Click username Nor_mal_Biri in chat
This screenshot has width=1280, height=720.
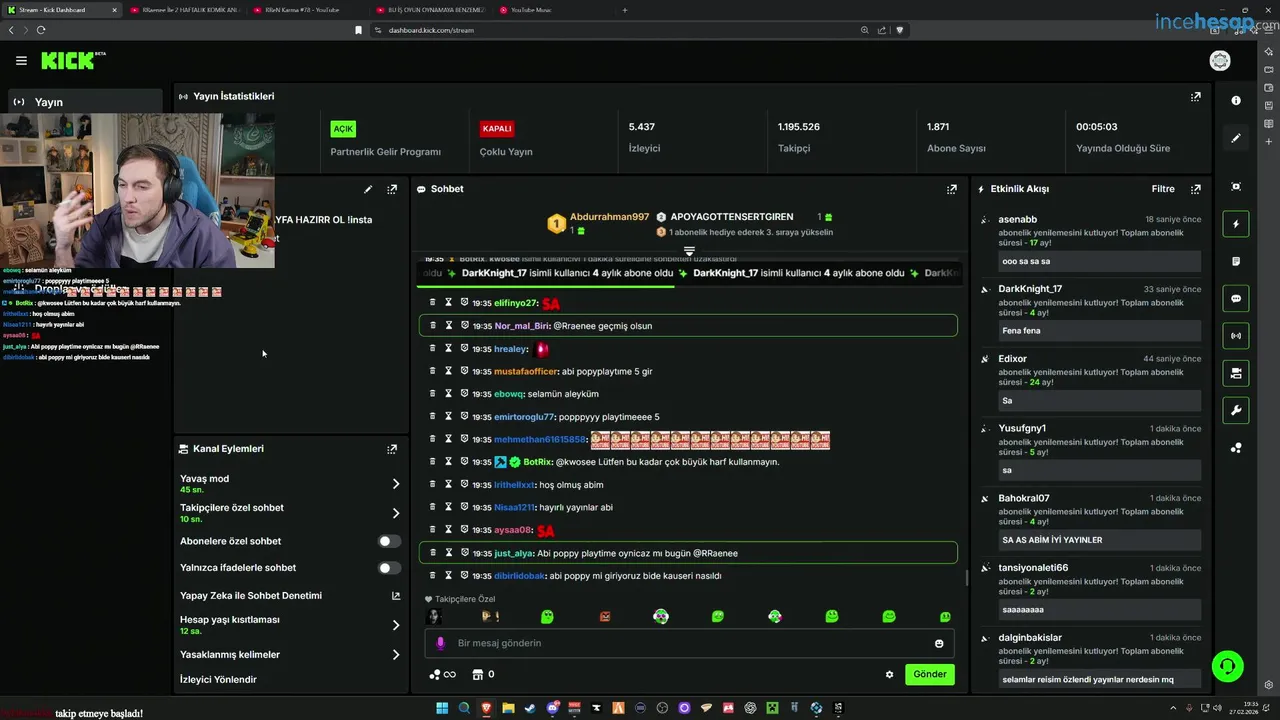click(522, 326)
